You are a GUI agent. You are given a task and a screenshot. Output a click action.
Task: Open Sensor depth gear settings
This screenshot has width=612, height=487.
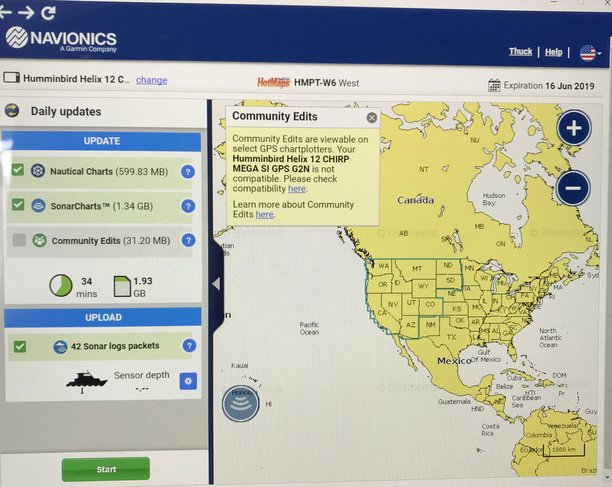pos(188,381)
